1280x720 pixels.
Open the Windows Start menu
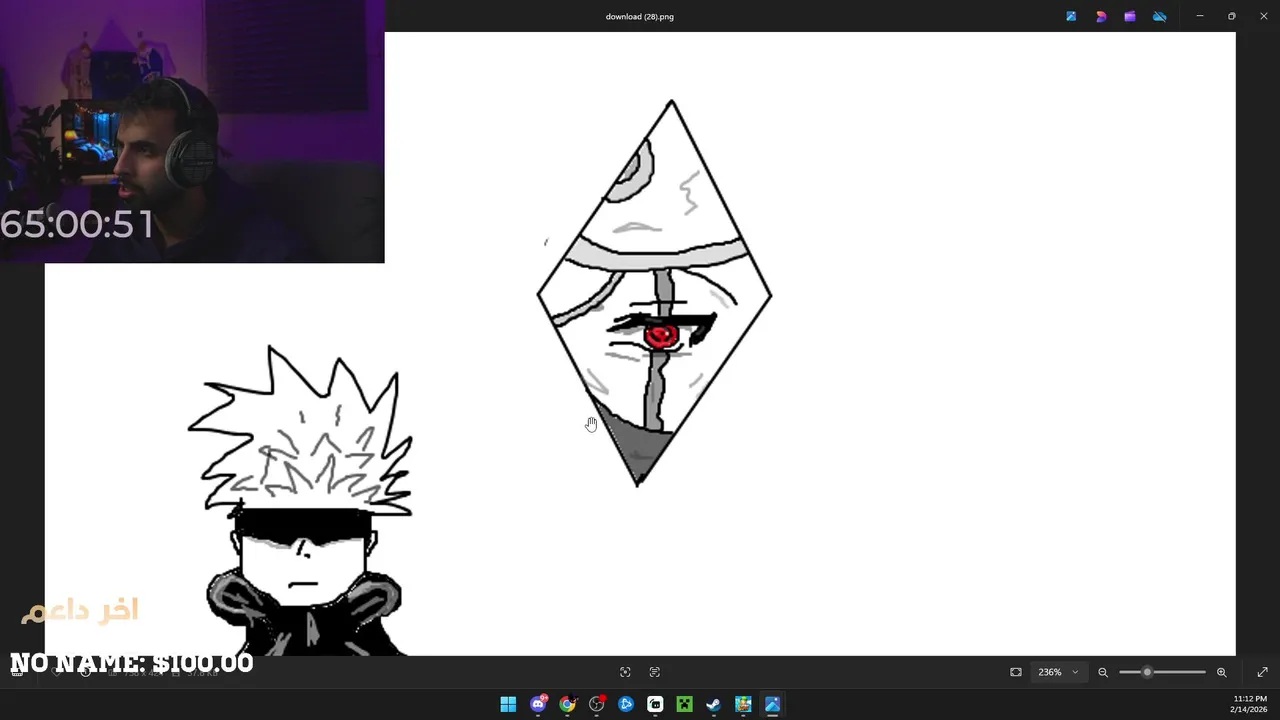click(x=508, y=704)
